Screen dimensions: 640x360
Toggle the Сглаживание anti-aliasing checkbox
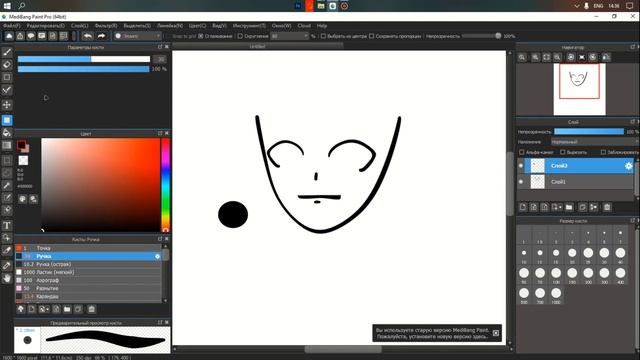200,36
